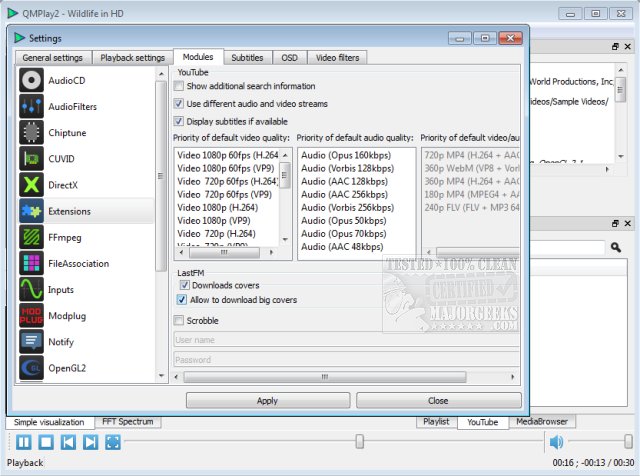Open the Chiptune module icon

click(x=31, y=133)
